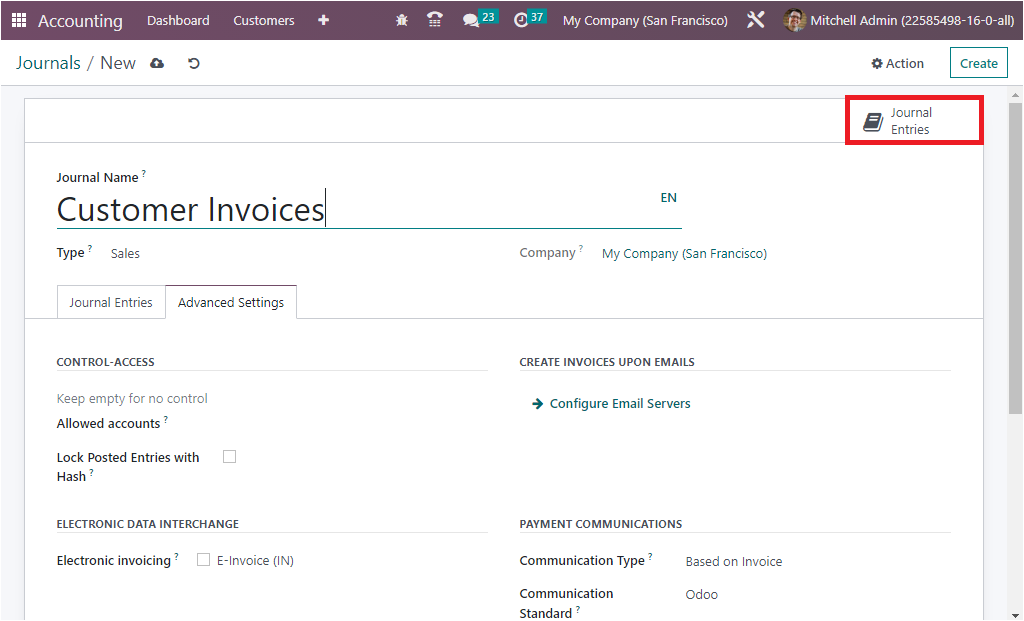Click the plus icon in the navbar
Viewport: 1024px width, 621px height.
(x=323, y=20)
